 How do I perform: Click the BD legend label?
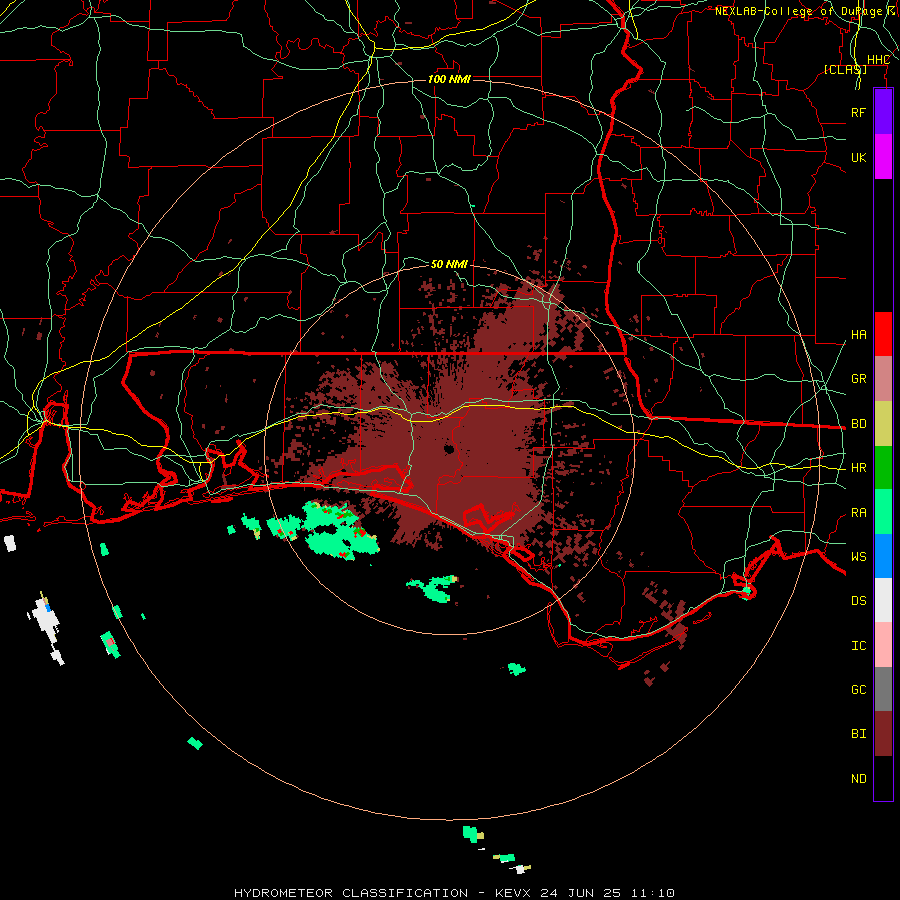[859, 424]
